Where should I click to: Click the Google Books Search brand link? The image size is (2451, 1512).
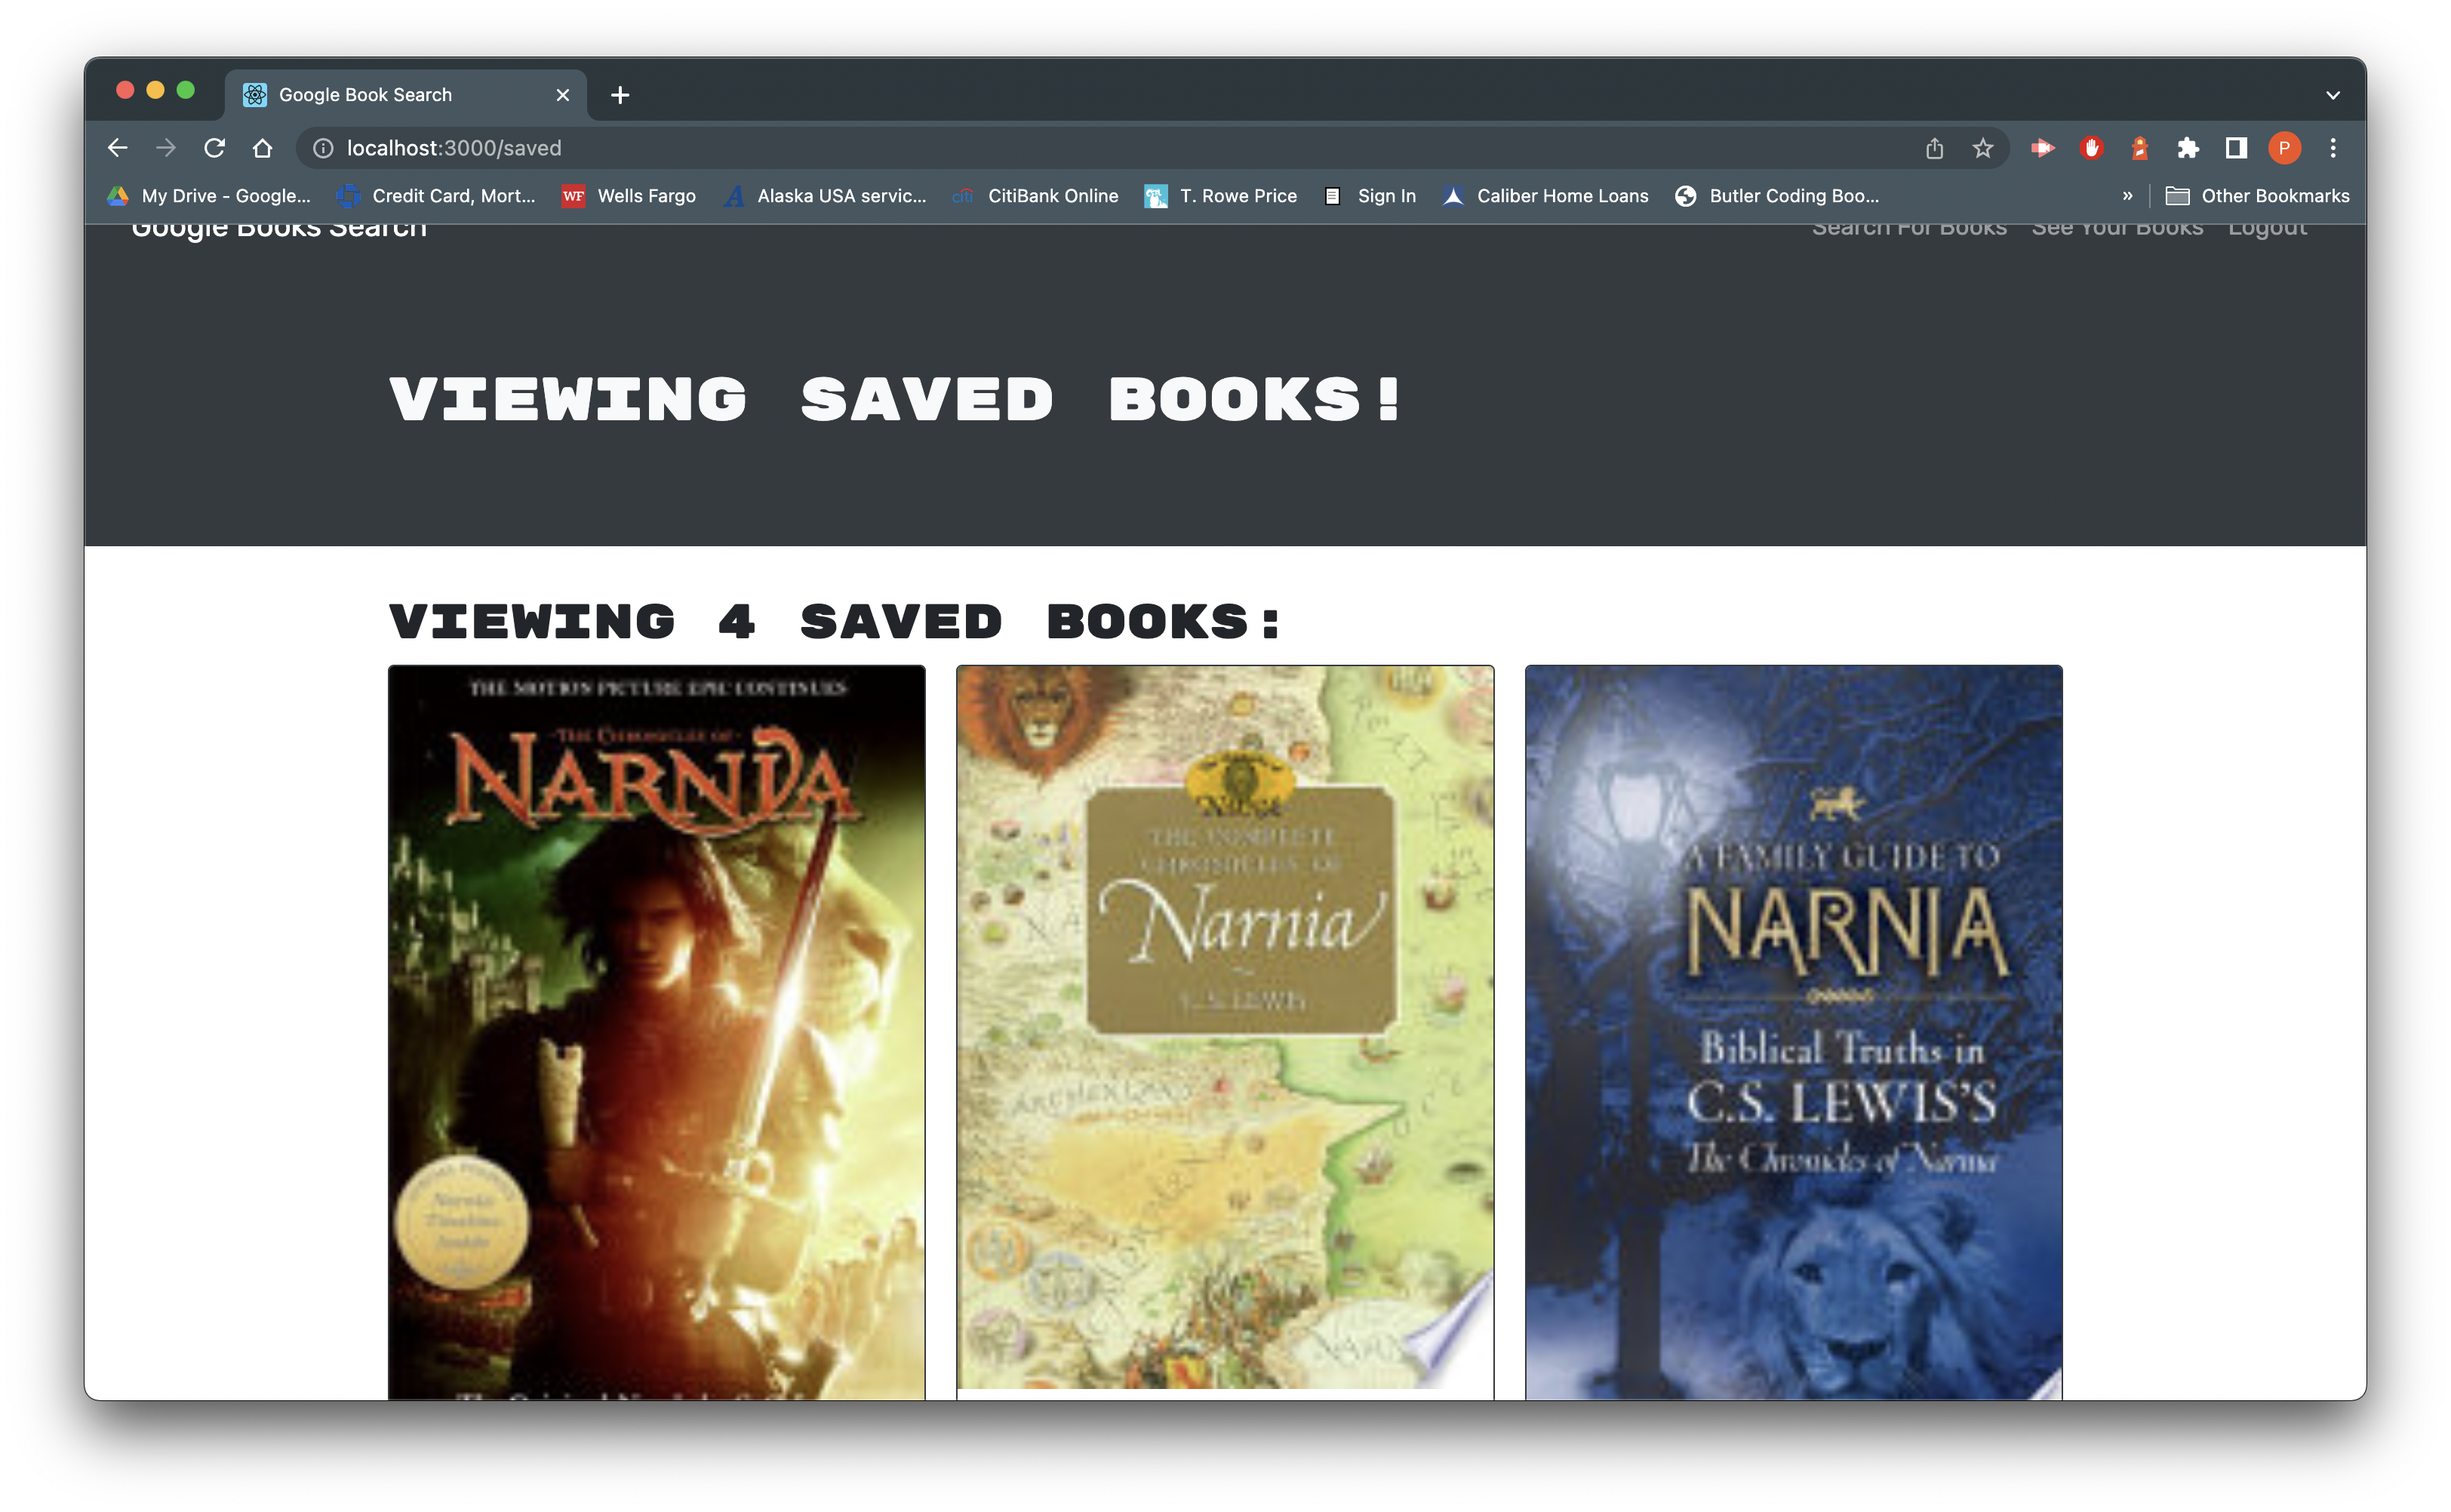pyautogui.click(x=279, y=230)
